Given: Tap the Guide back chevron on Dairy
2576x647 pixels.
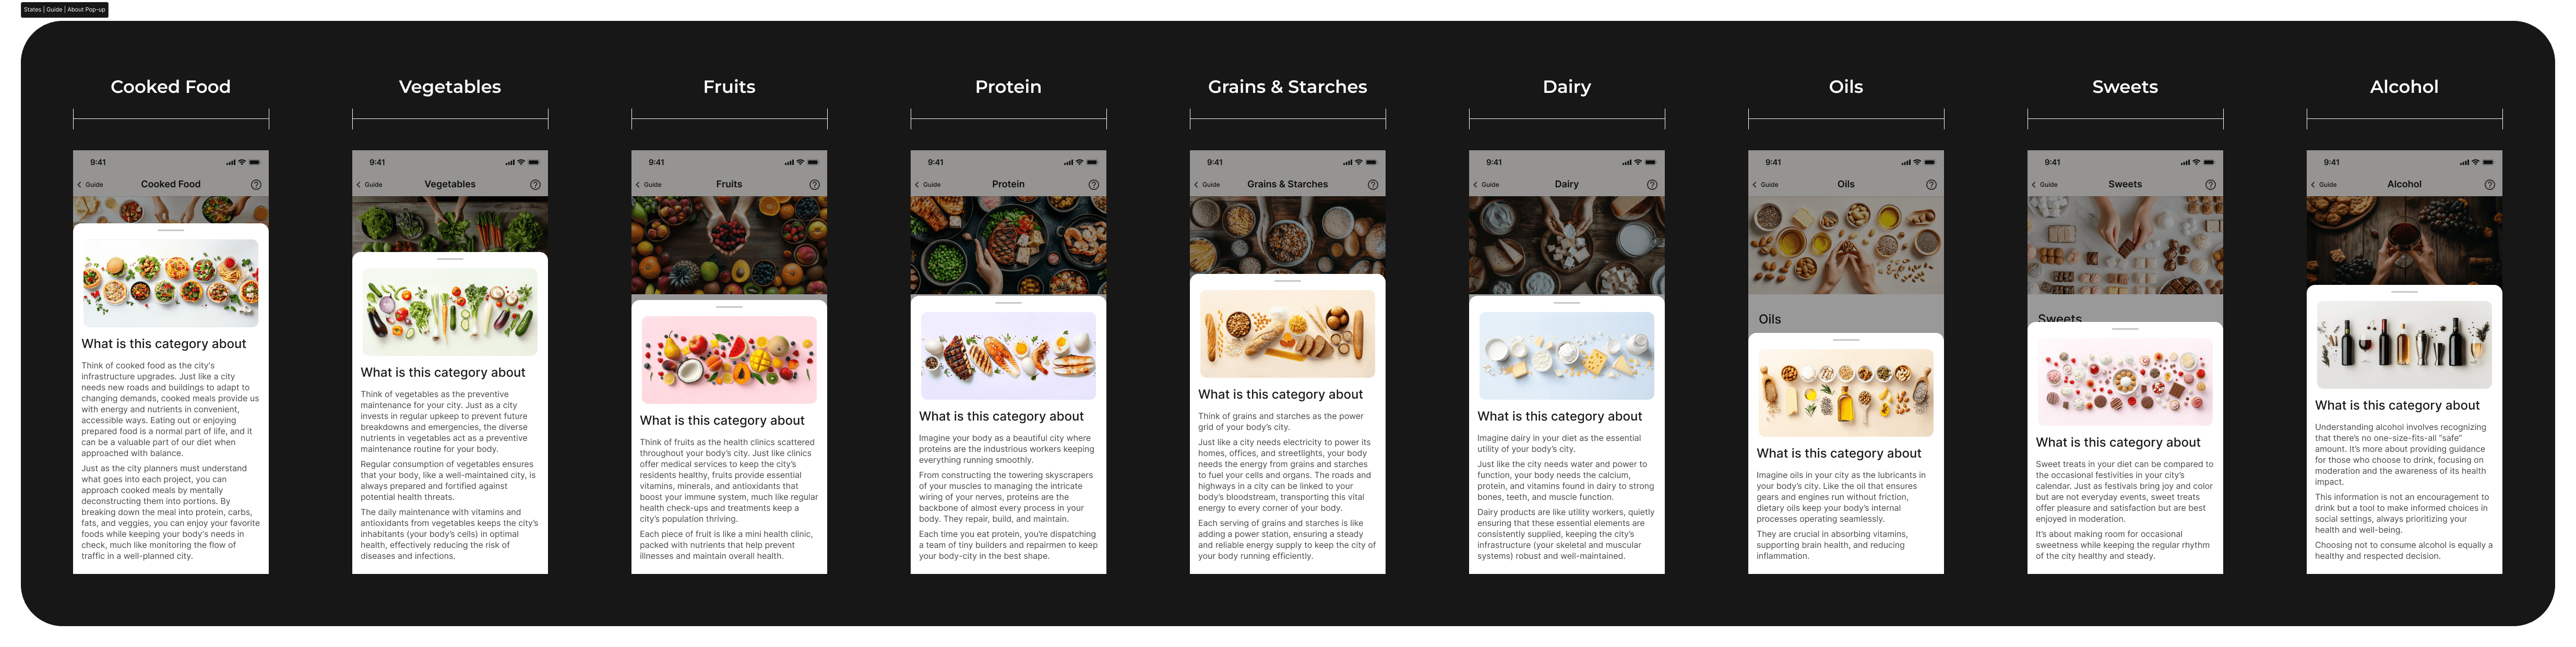Looking at the screenshot, I should coord(1475,185).
